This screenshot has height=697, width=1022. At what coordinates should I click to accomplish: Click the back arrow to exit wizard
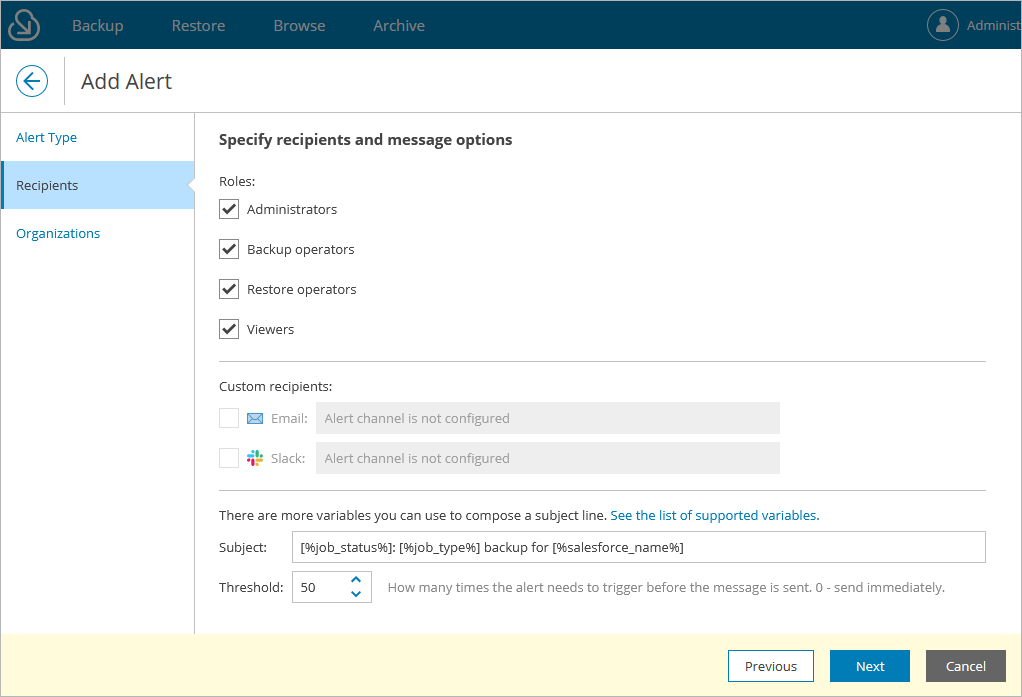pyautogui.click(x=31, y=81)
